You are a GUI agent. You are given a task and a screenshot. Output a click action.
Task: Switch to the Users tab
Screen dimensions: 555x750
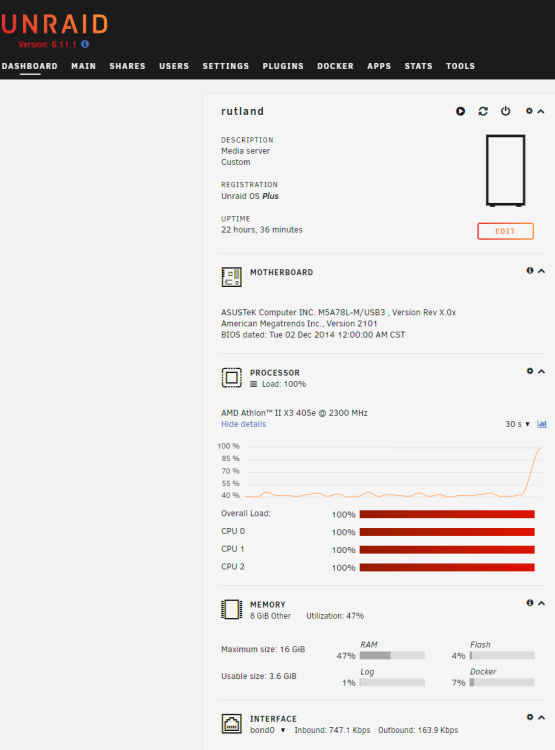174,66
